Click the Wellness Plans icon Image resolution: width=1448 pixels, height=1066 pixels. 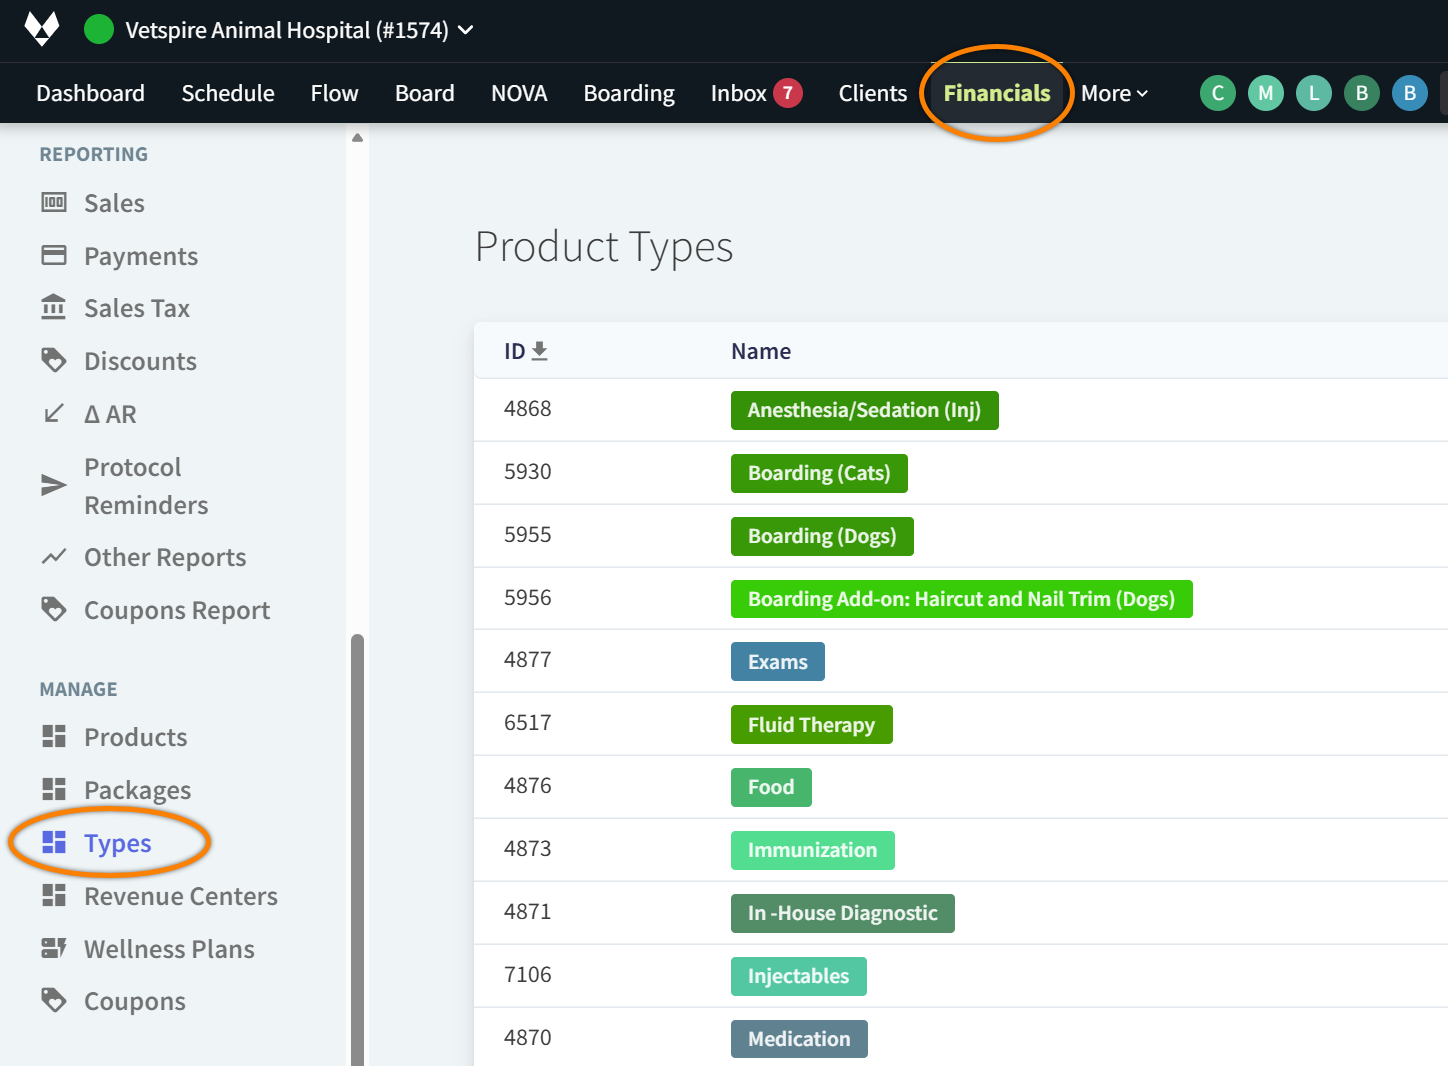tap(54, 949)
